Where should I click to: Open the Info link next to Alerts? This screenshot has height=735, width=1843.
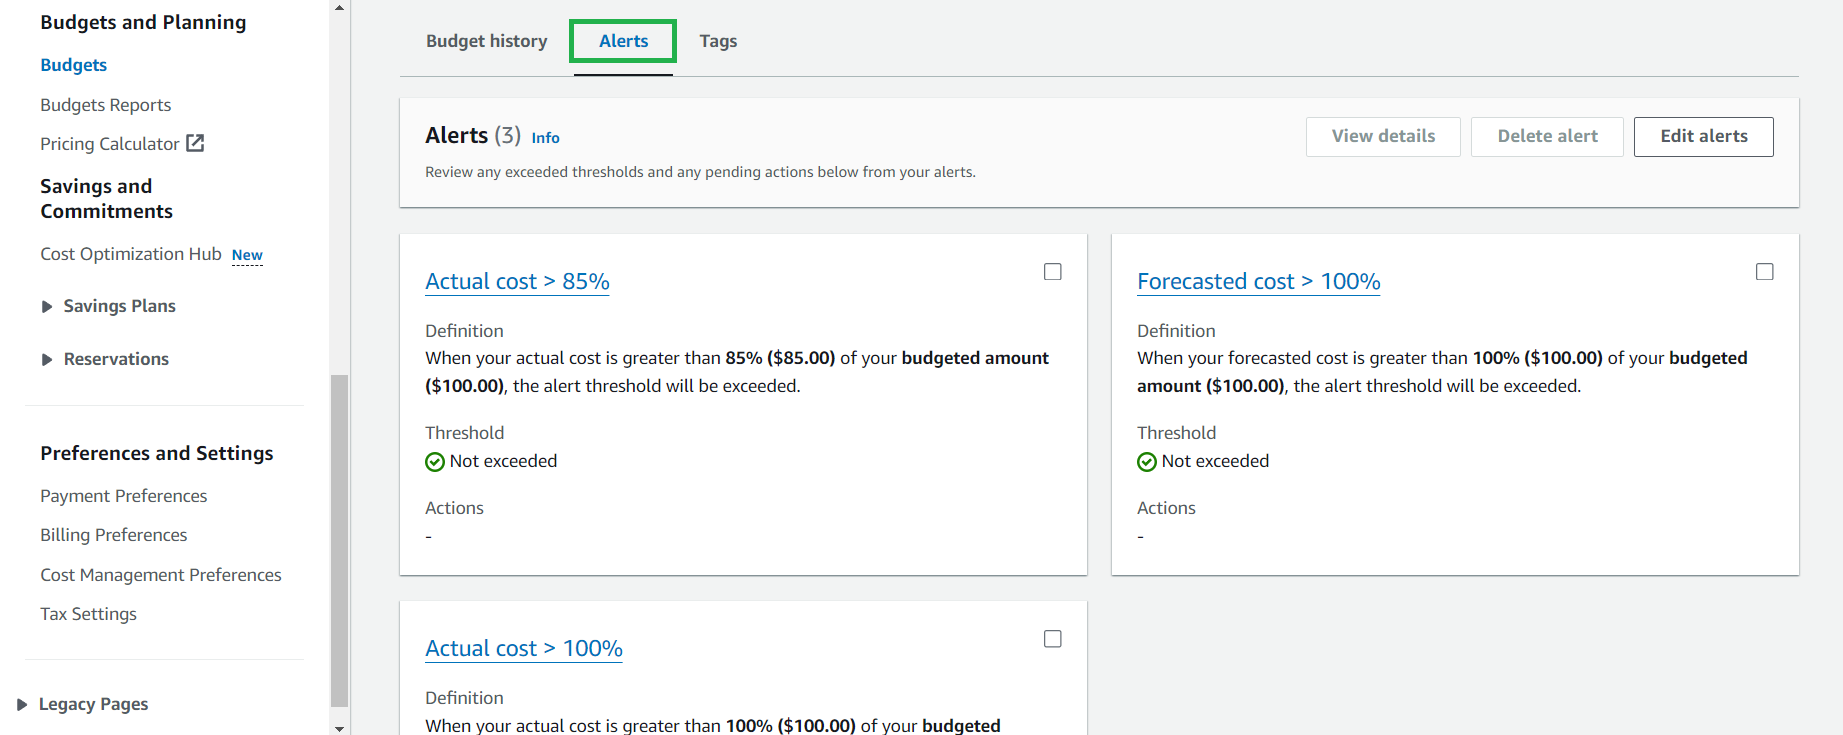(x=545, y=138)
